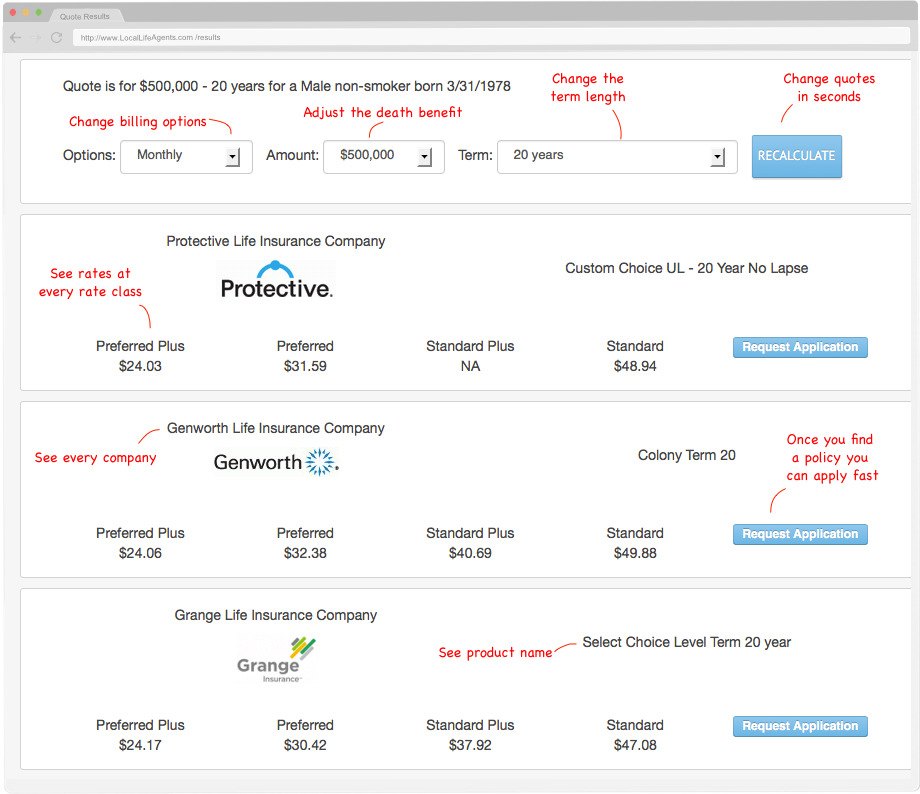Click Grange Standard Plus rate $37.92
Image resolution: width=920 pixels, height=794 pixels.
[470, 745]
